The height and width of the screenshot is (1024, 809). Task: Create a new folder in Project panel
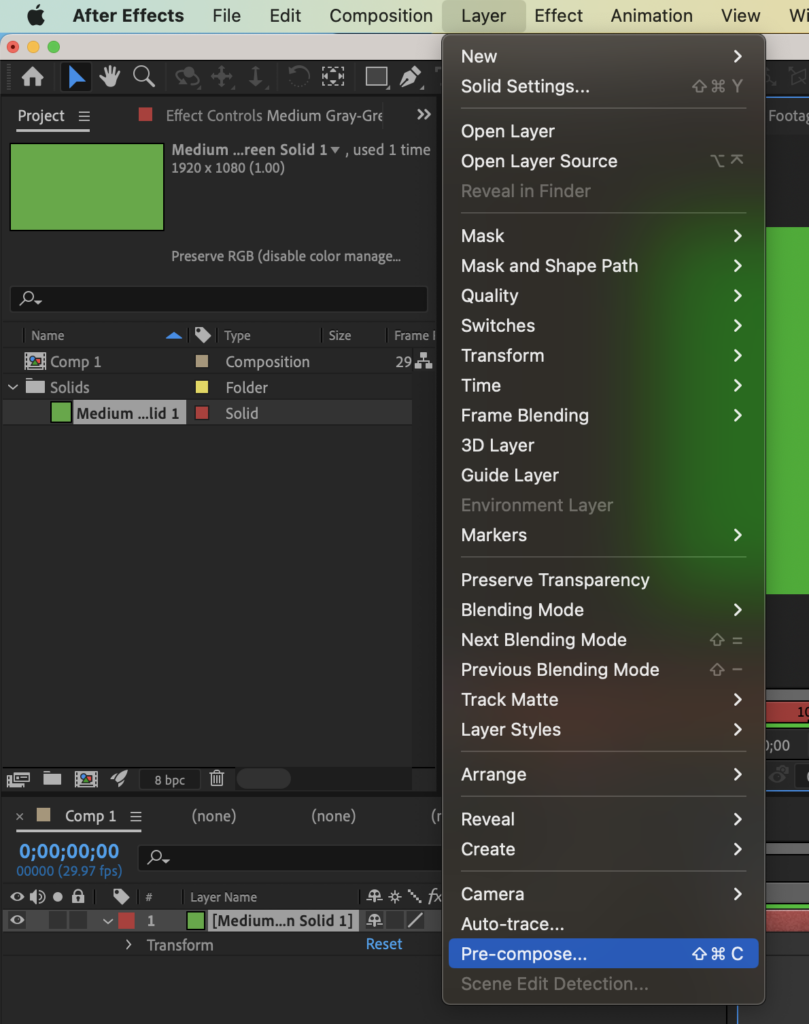click(52, 778)
